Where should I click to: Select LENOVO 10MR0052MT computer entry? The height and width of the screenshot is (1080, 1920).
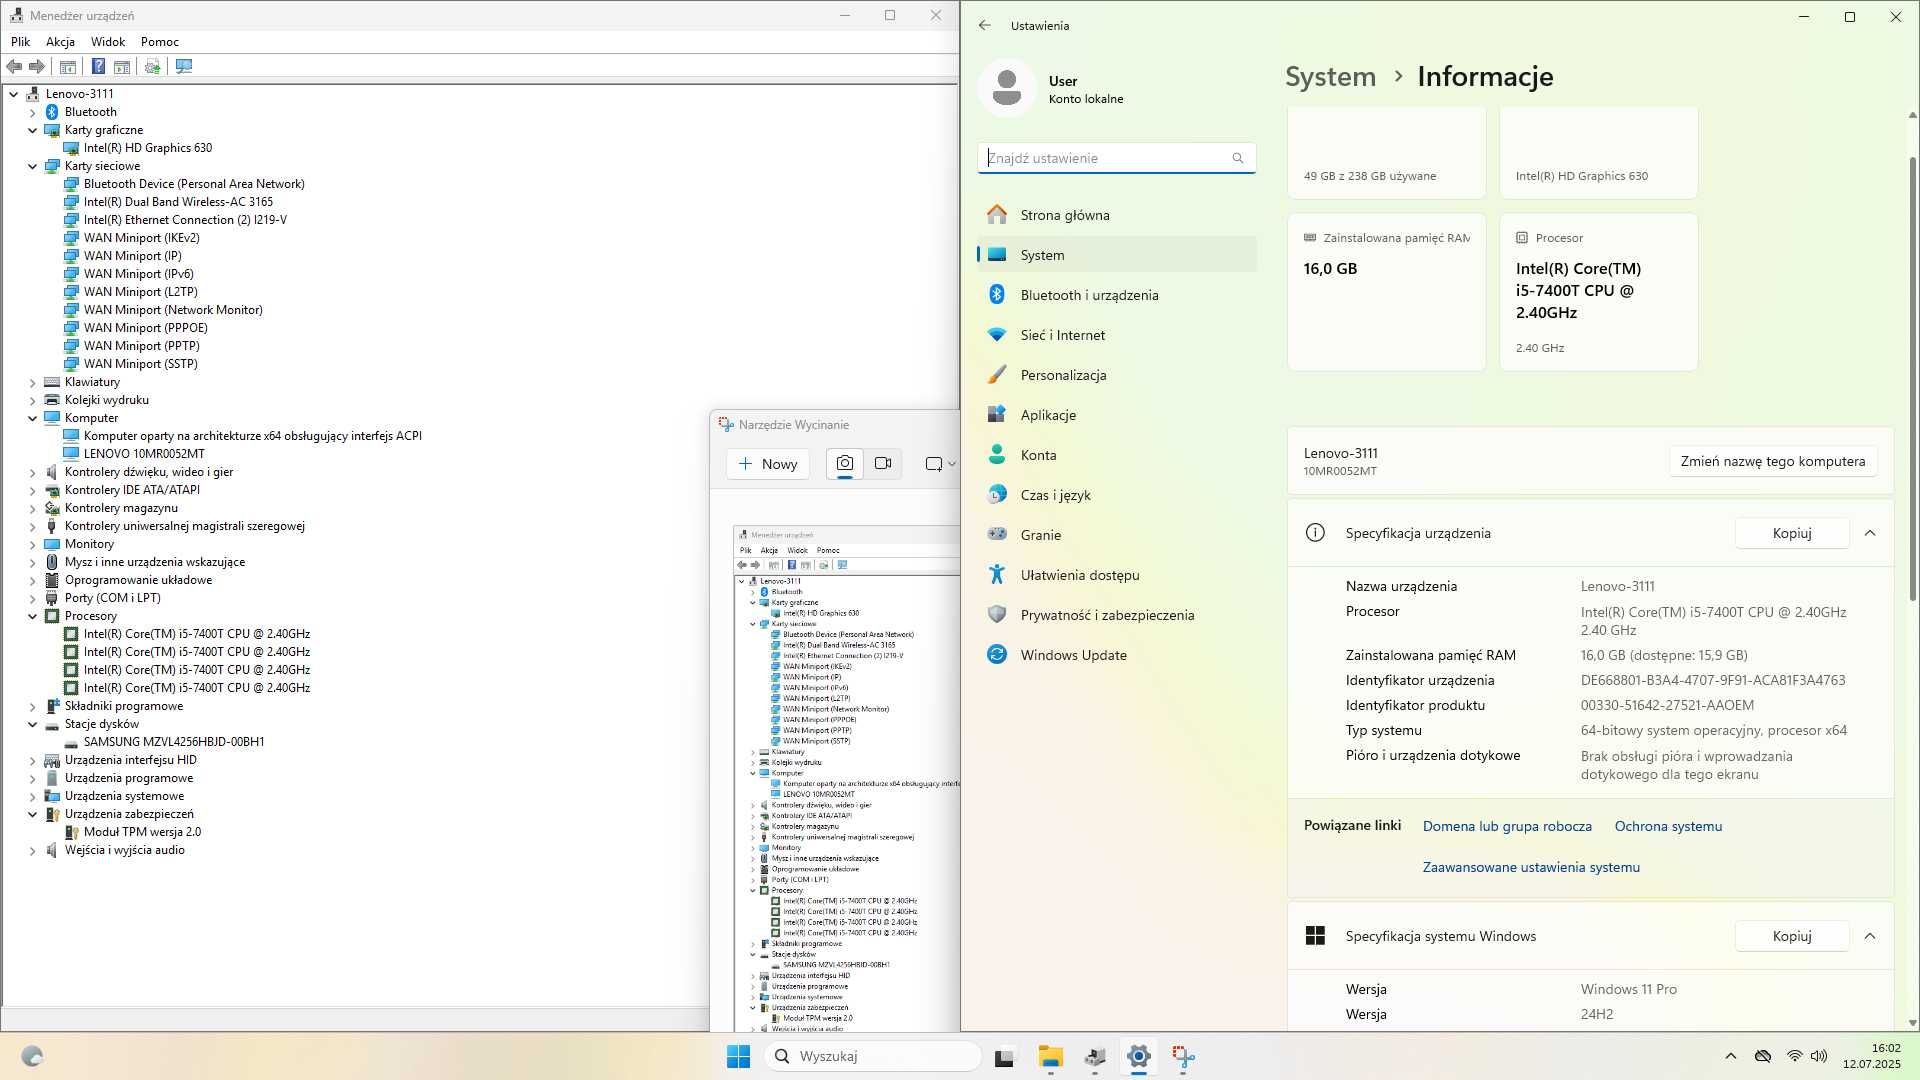[144, 454]
